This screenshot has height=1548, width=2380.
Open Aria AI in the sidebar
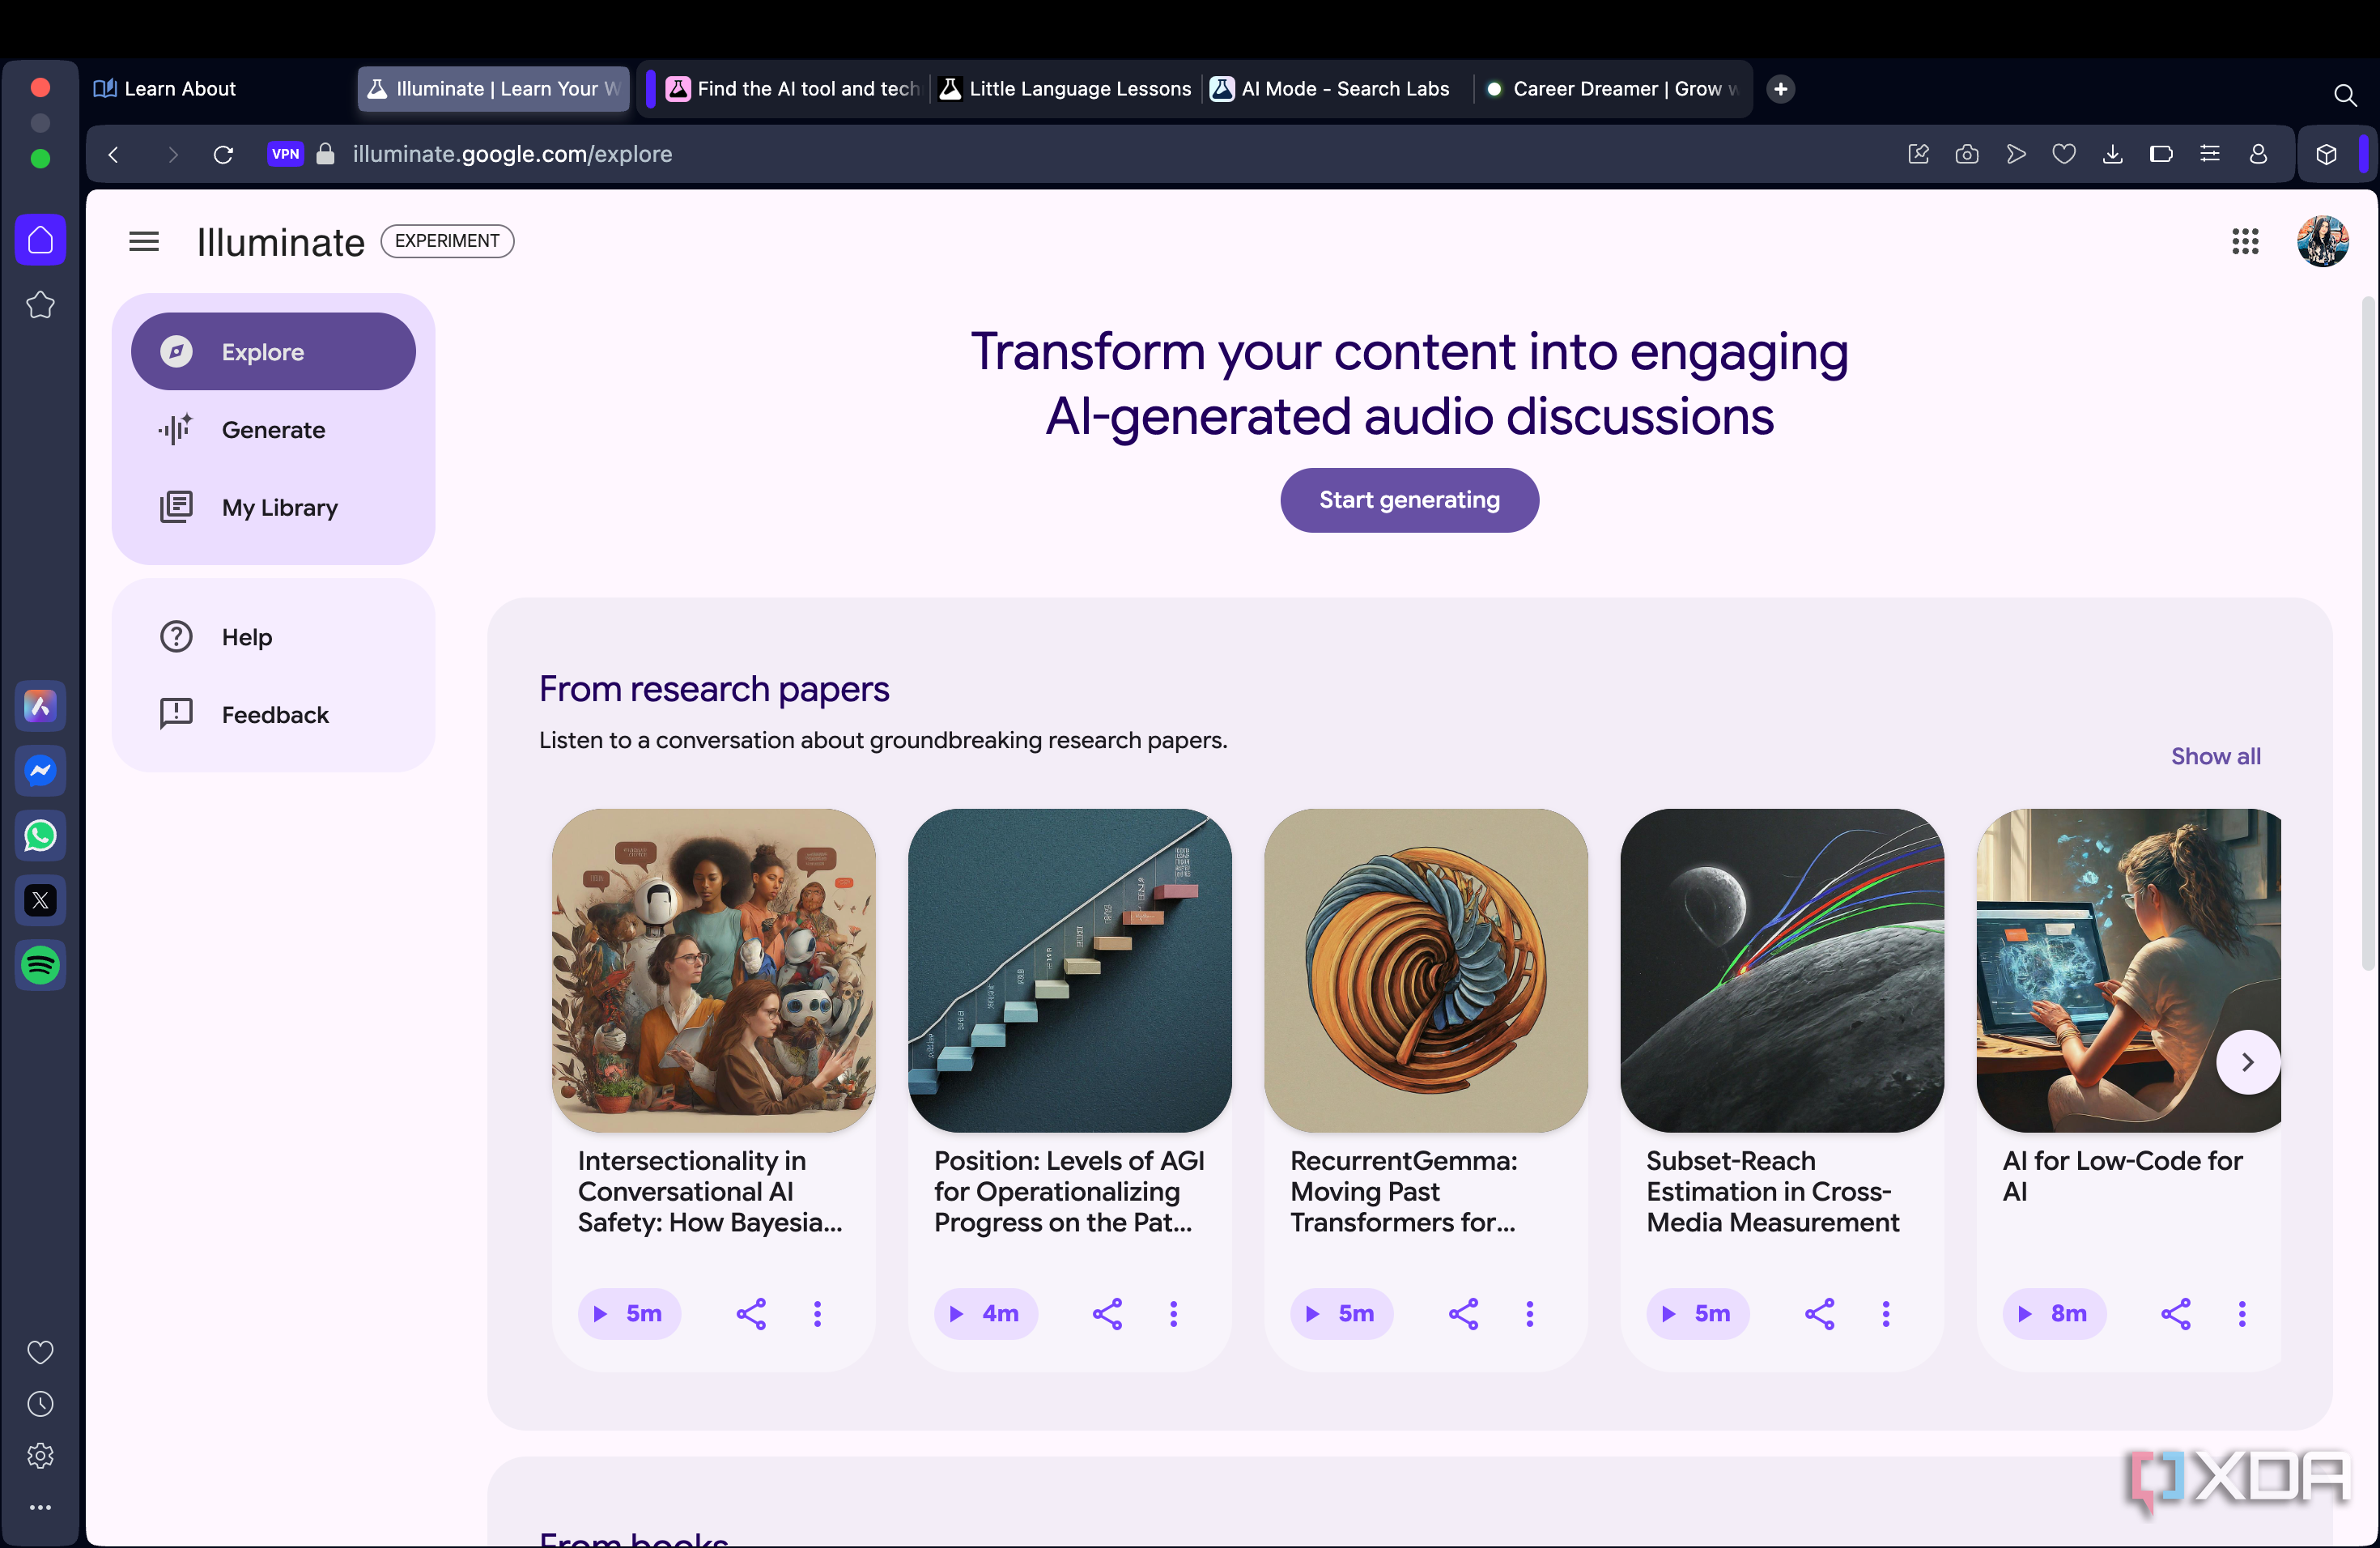(x=40, y=706)
